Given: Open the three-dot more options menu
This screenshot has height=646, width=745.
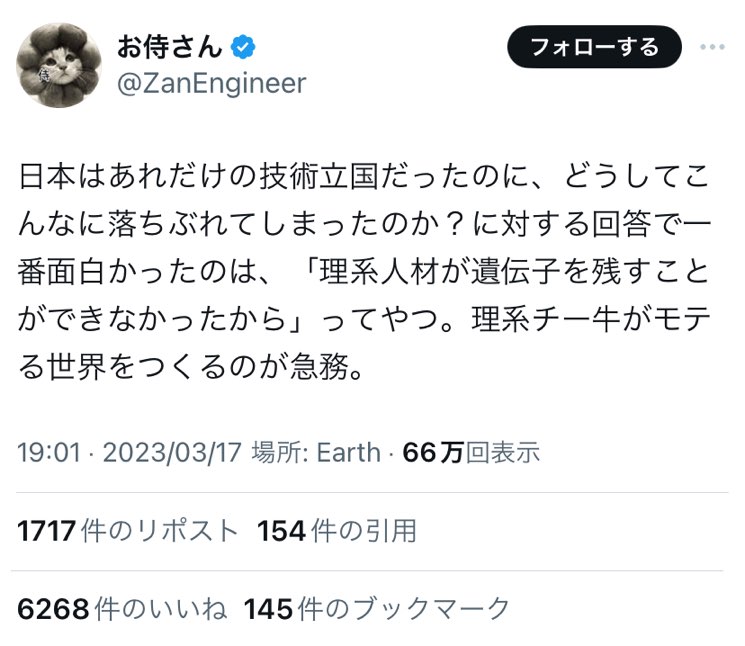Looking at the screenshot, I should tap(712, 47).
